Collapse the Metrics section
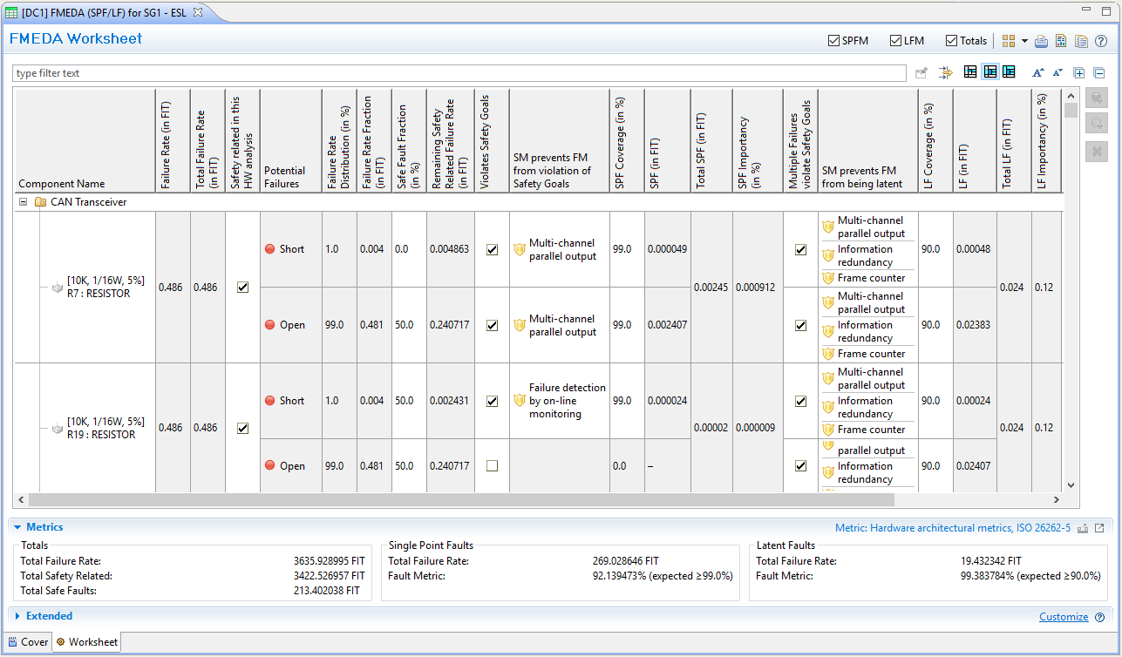Screen dimensions: 1122x657 18,527
